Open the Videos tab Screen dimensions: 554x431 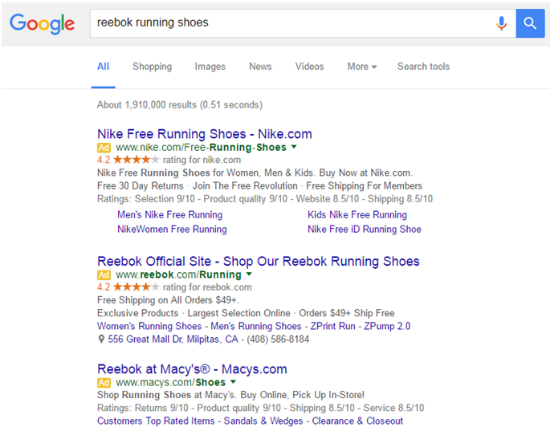click(x=310, y=66)
